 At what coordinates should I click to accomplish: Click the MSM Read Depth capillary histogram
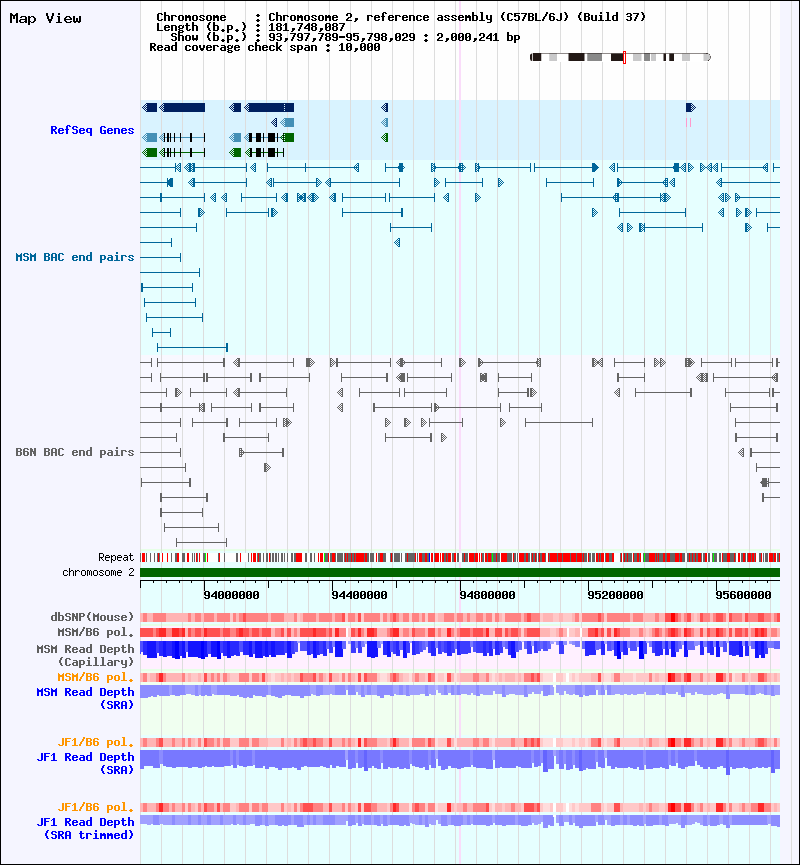pyautogui.click(x=460, y=650)
